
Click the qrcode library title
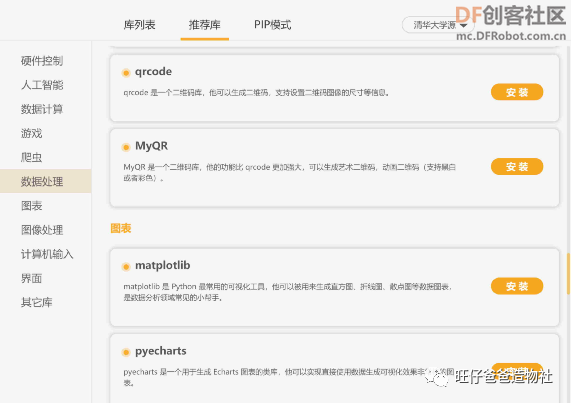coord(153,72)
